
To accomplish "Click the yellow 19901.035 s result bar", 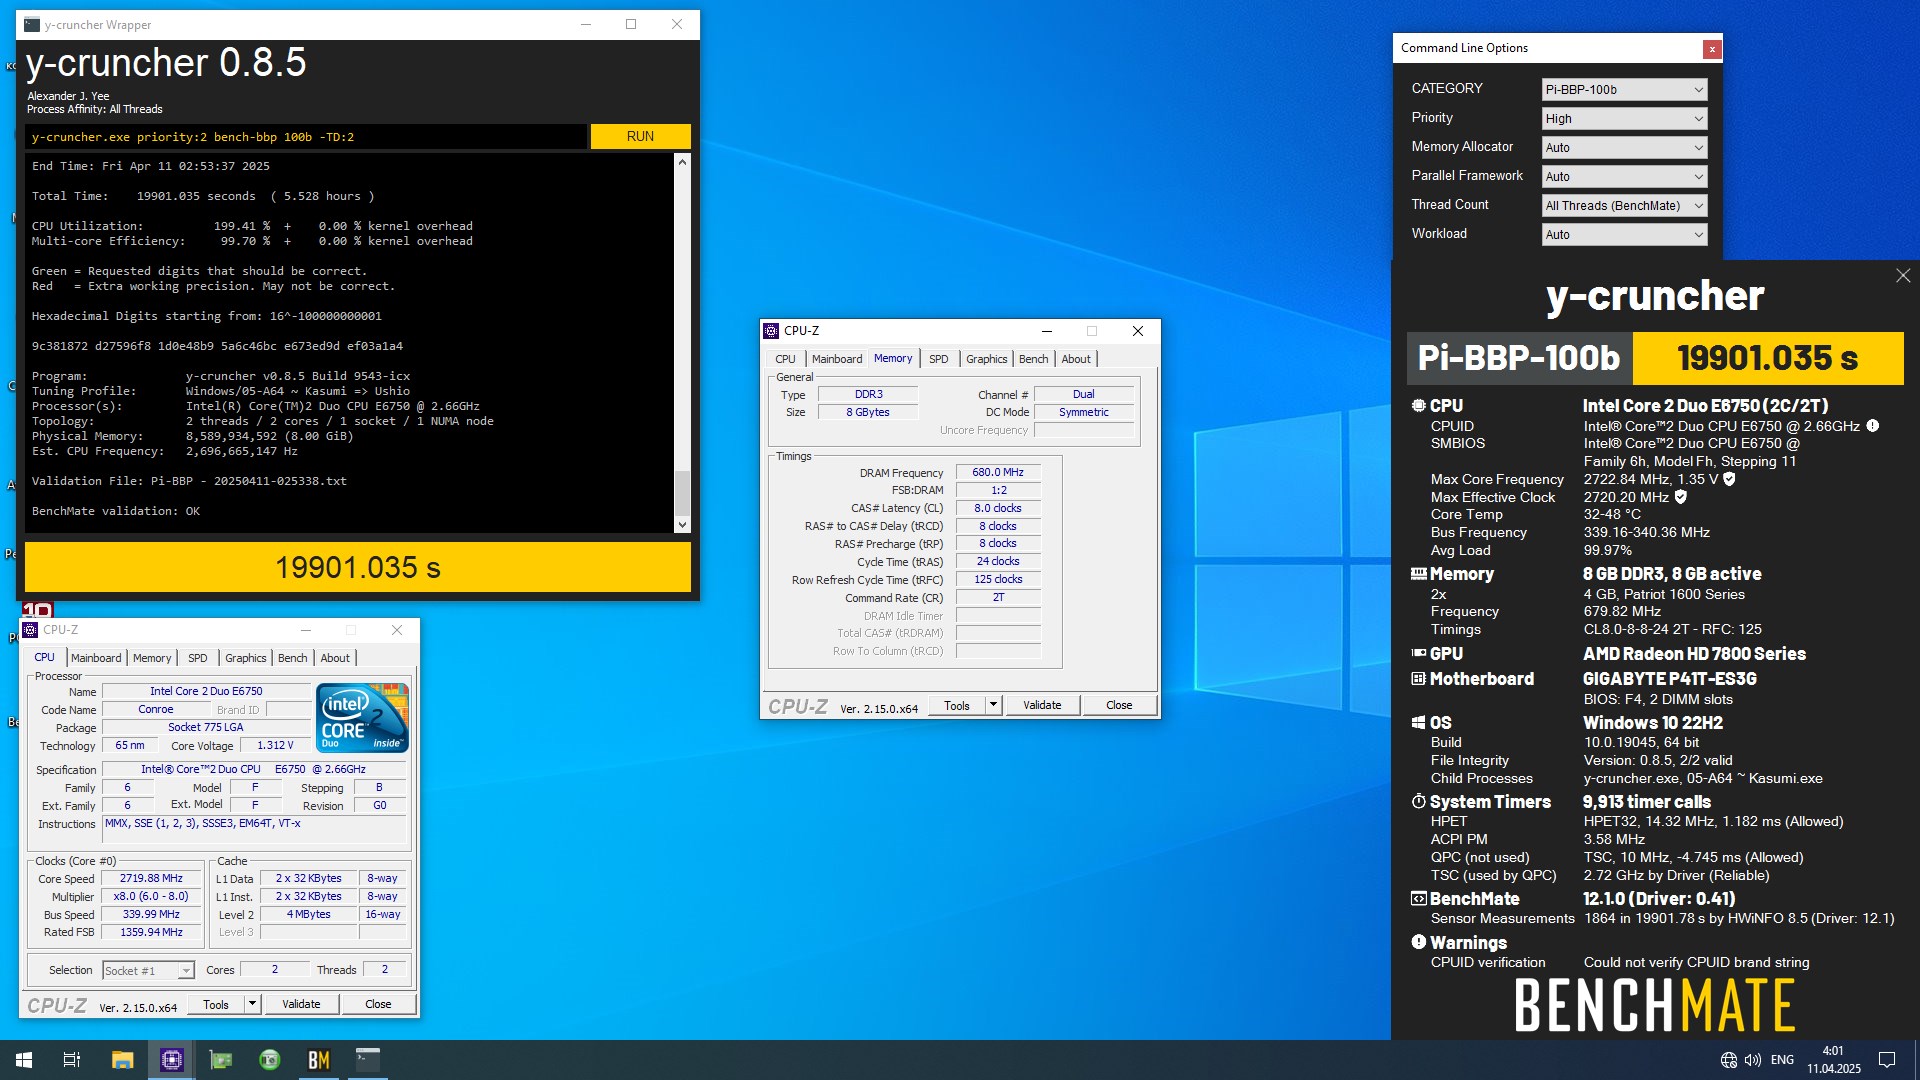I will 358,567.
